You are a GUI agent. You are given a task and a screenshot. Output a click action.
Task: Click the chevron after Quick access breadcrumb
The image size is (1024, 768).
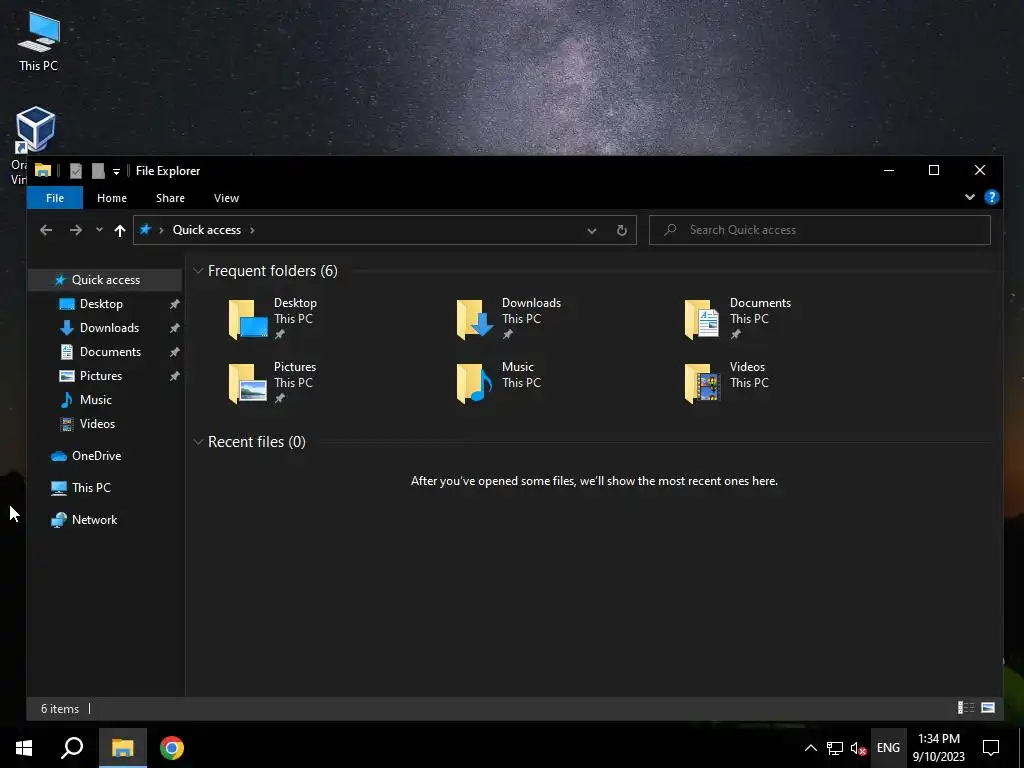coord(252,230)
